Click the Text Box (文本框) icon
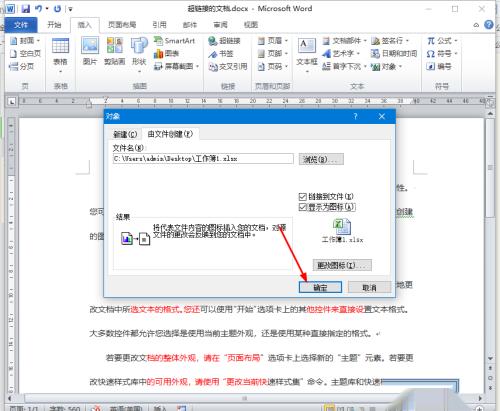This screenshot has width=500, height=411. tap(307, 55)
